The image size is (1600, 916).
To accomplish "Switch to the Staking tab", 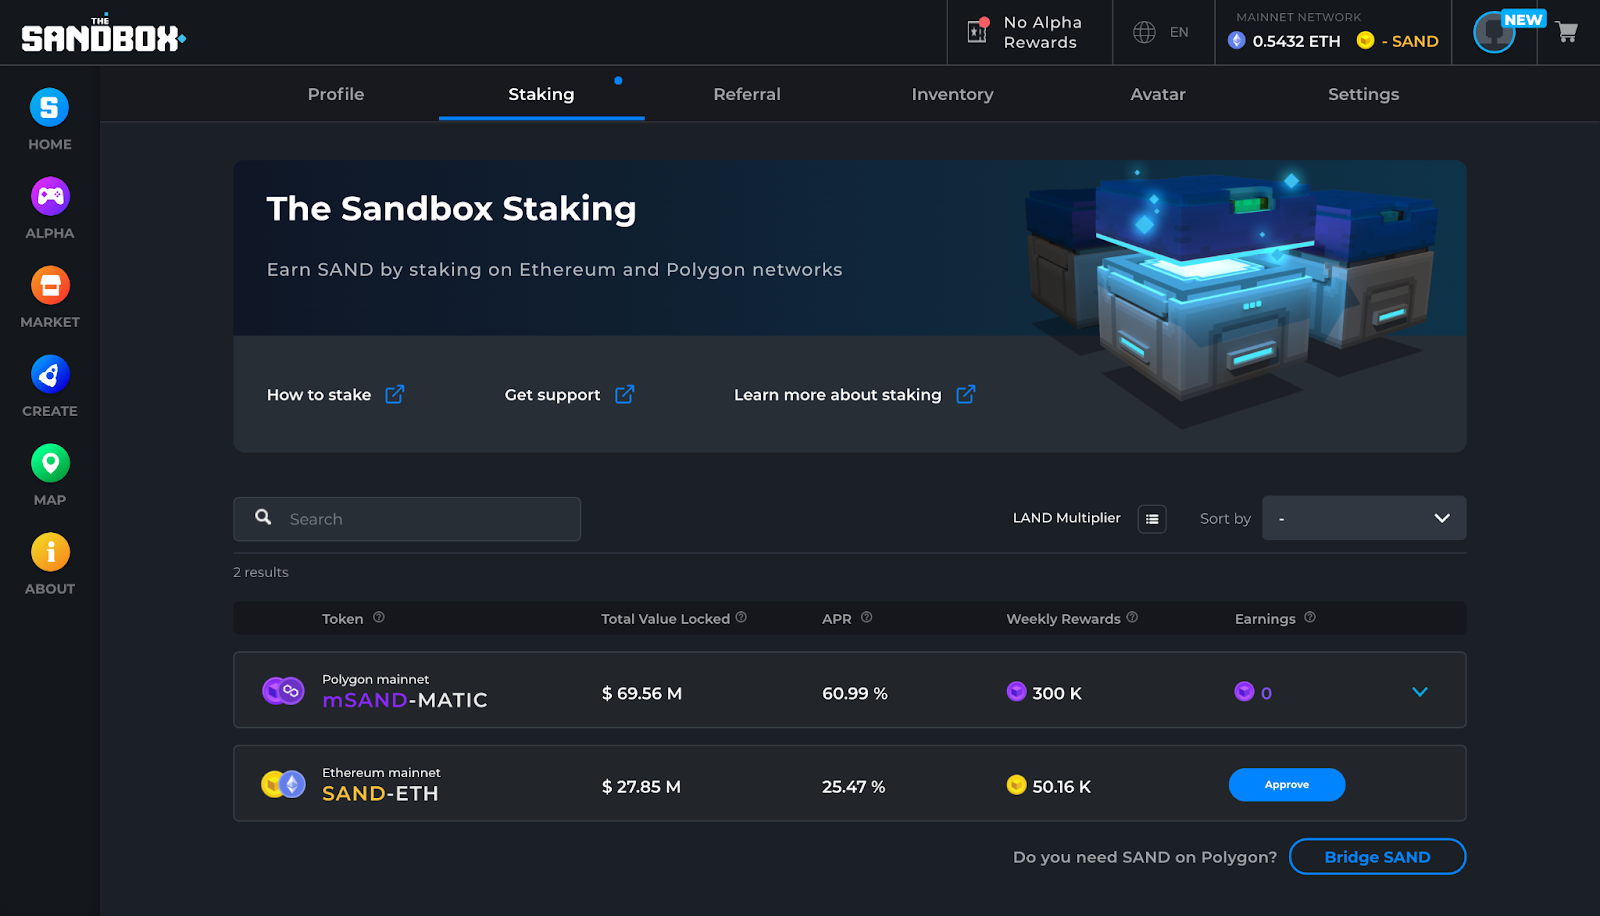I will [541, 94].
